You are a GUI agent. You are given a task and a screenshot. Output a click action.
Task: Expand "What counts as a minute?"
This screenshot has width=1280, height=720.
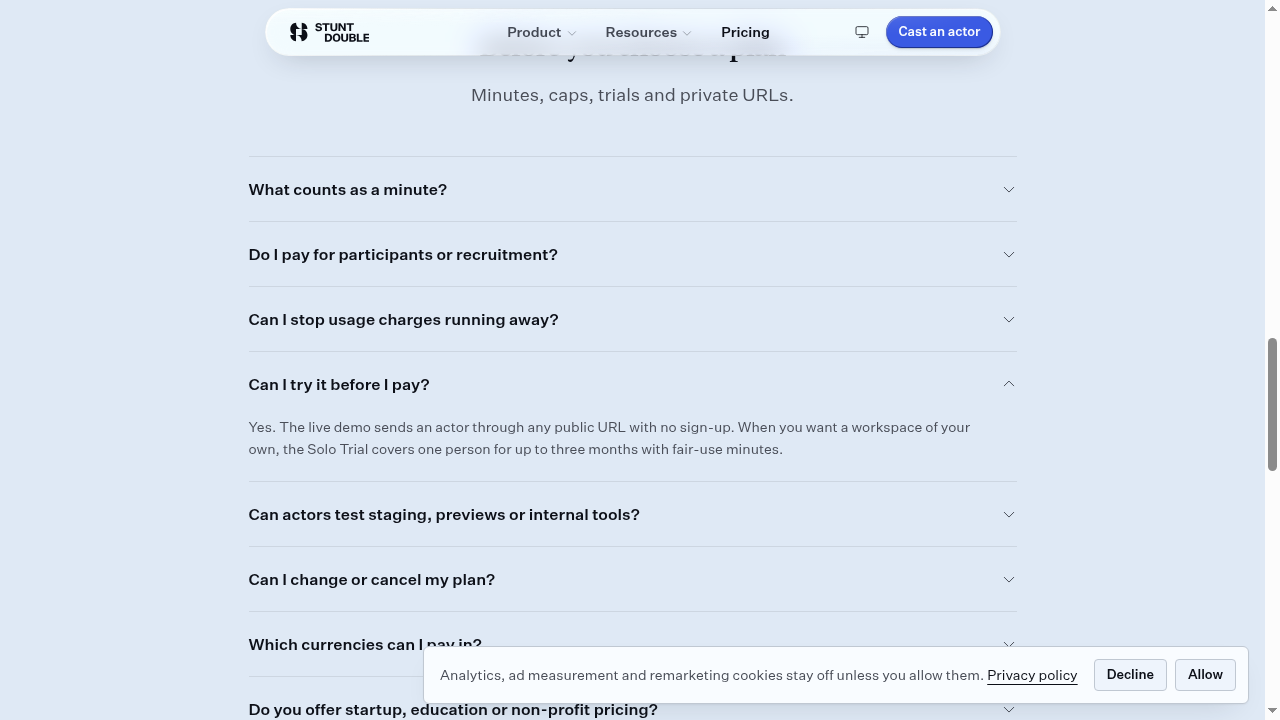click(632, 190)
